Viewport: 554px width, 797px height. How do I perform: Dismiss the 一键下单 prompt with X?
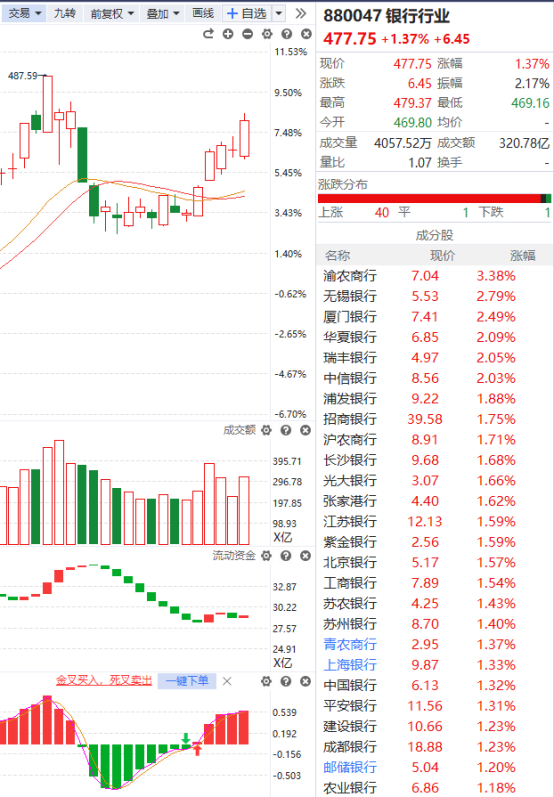point(227,681)
